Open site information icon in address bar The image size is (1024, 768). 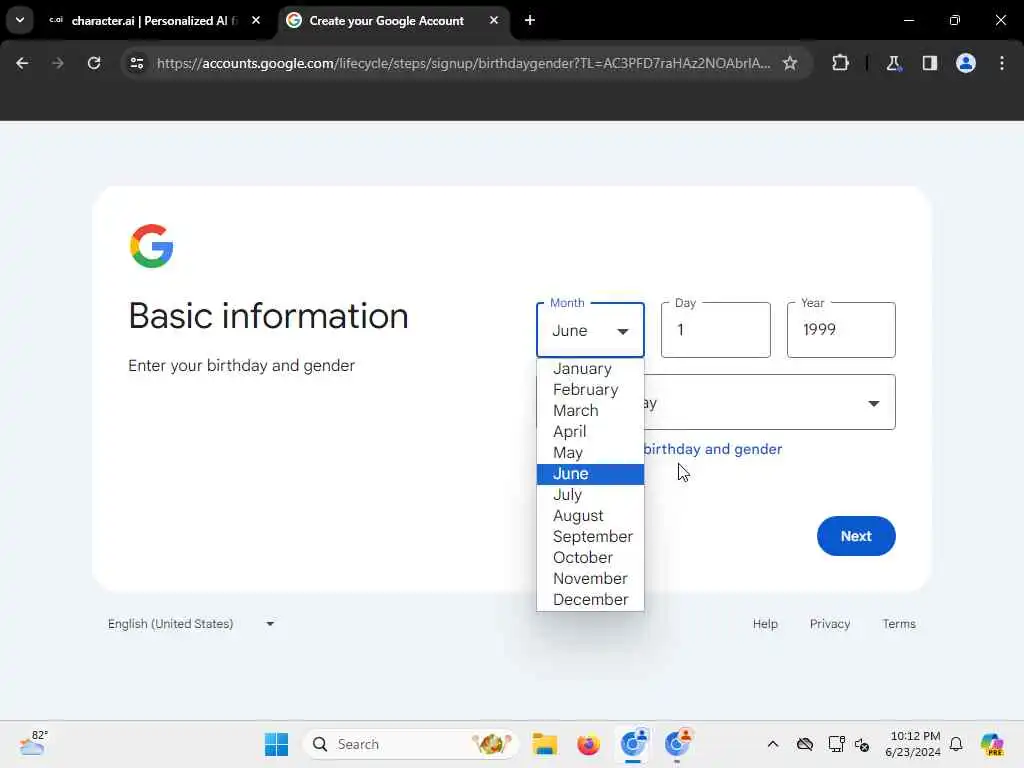pyautogui.click(x=136, y=63)
